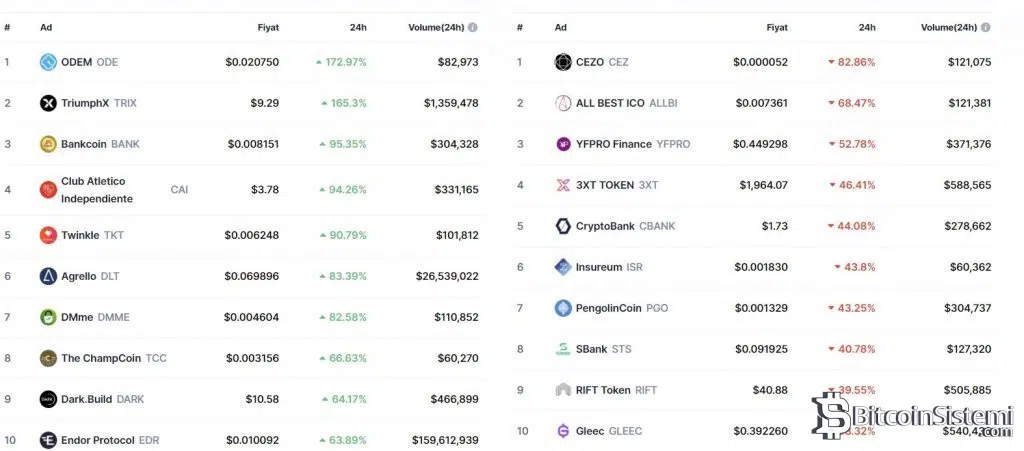The height and width of the screenshot is (451, 1024).
Task: Sort left table by Fiyat column
Action: pos(267,28)
